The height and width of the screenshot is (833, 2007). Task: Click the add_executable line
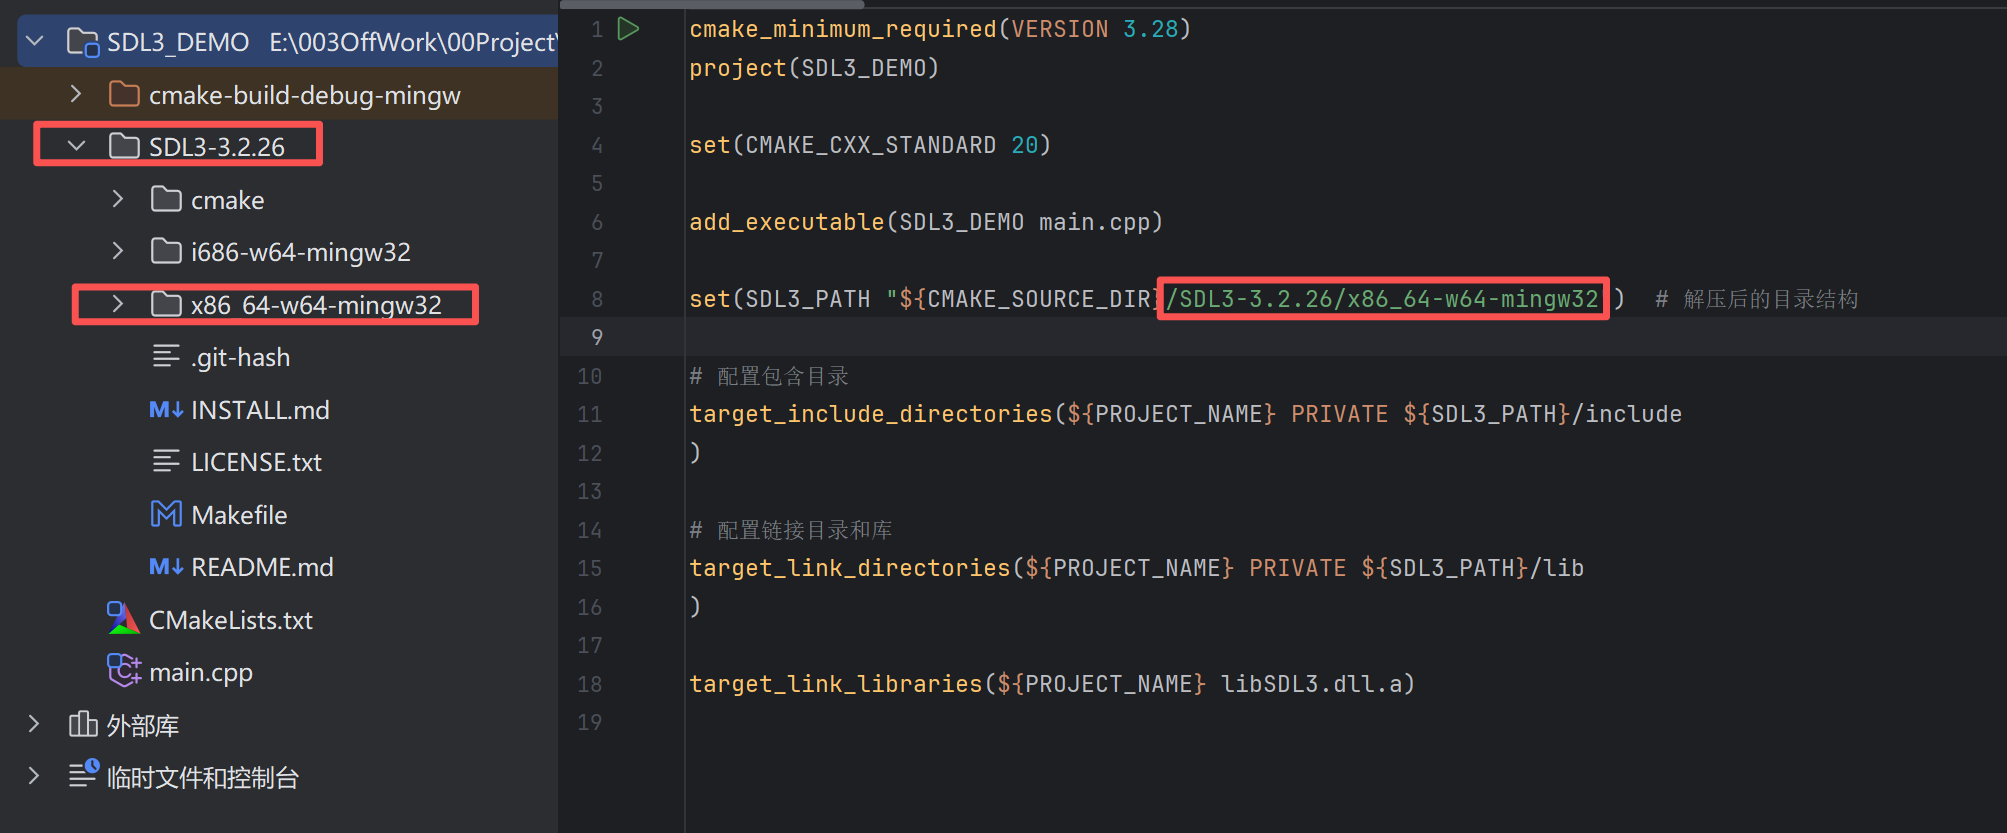[x=926, y=222]
